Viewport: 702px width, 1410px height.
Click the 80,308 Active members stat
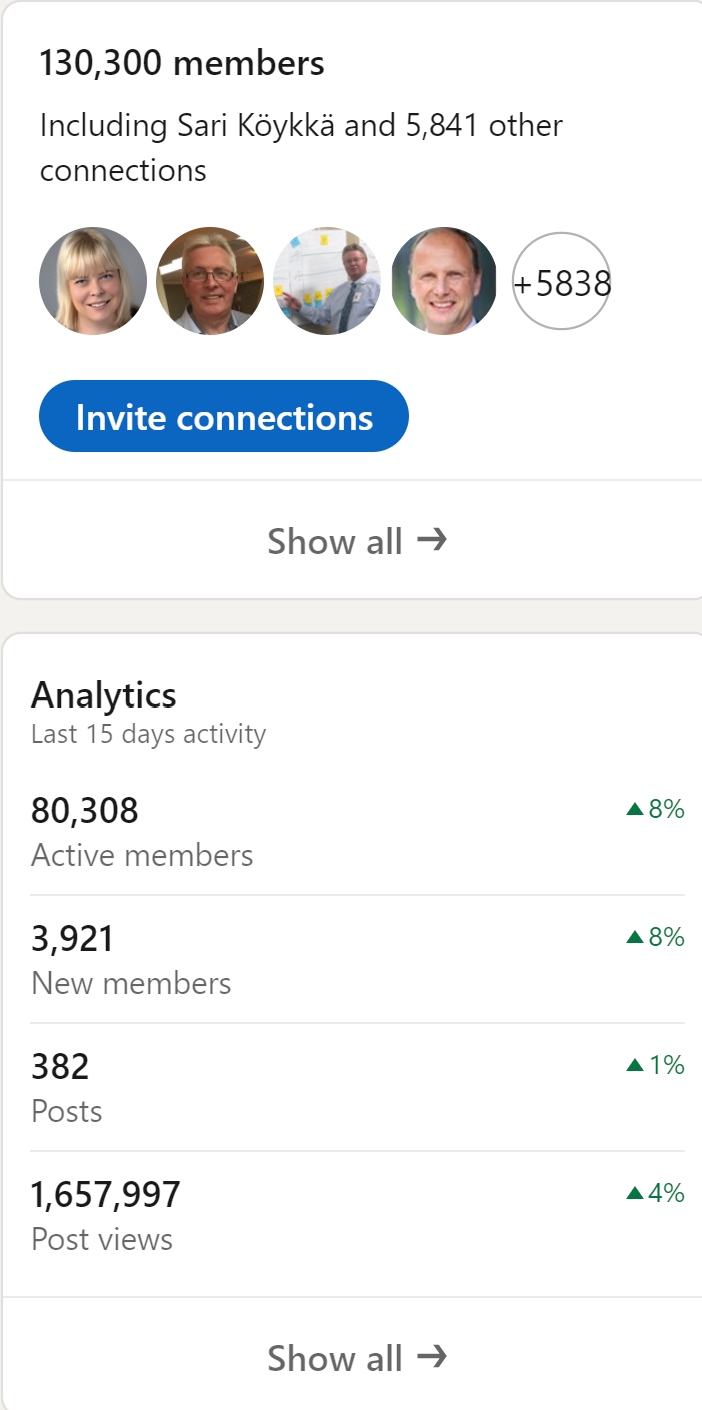click(x=85, y=810)
